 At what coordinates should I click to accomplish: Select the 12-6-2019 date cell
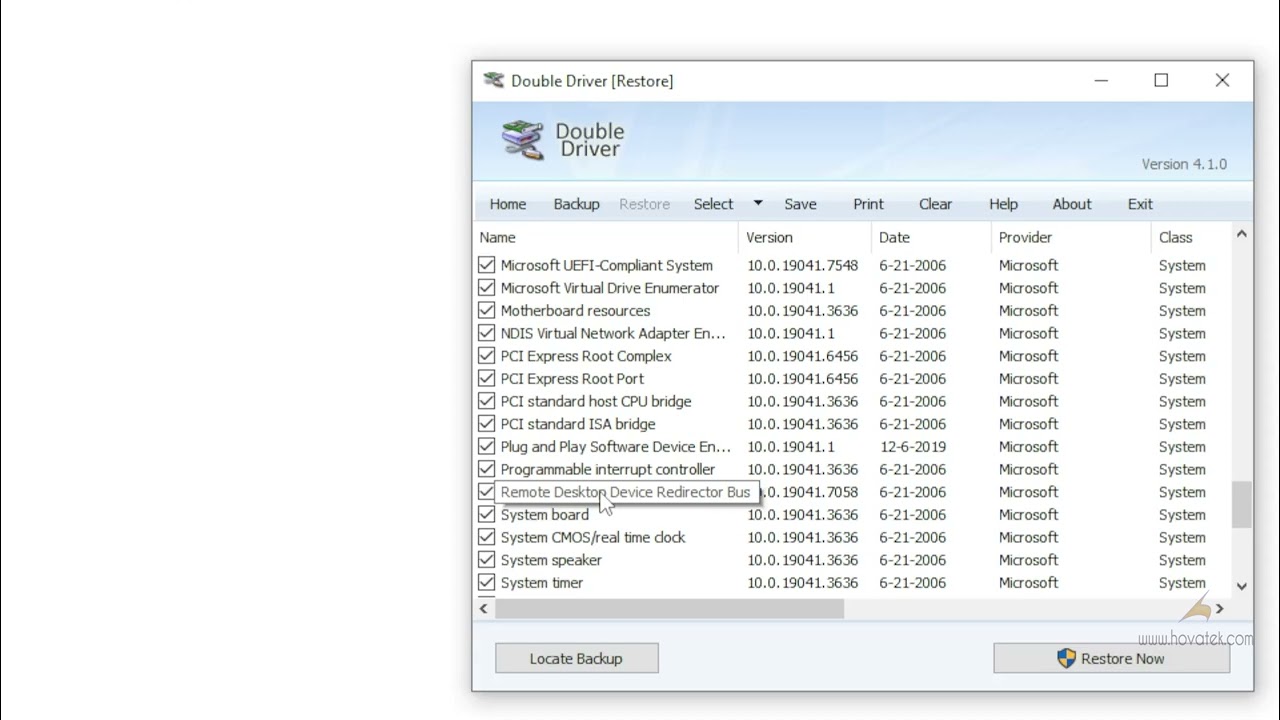pyautogui.click(x=912, y=447)
